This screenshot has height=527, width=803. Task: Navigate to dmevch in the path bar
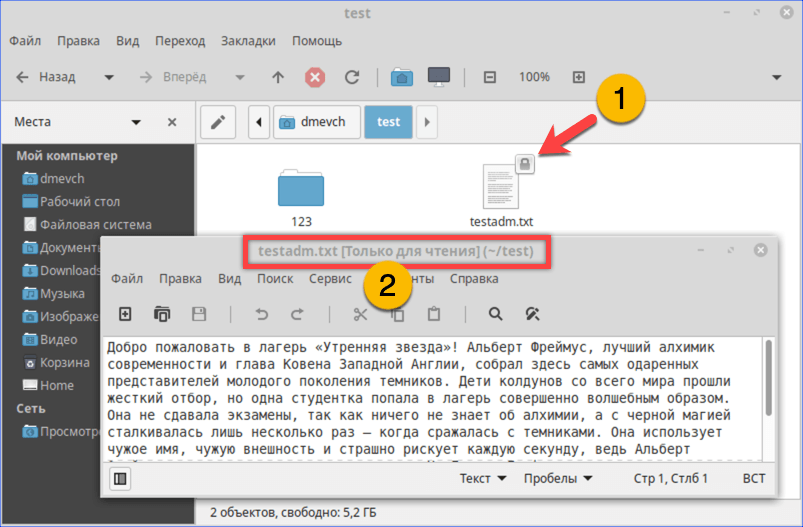pyautogui.click(x=317, y=122)
